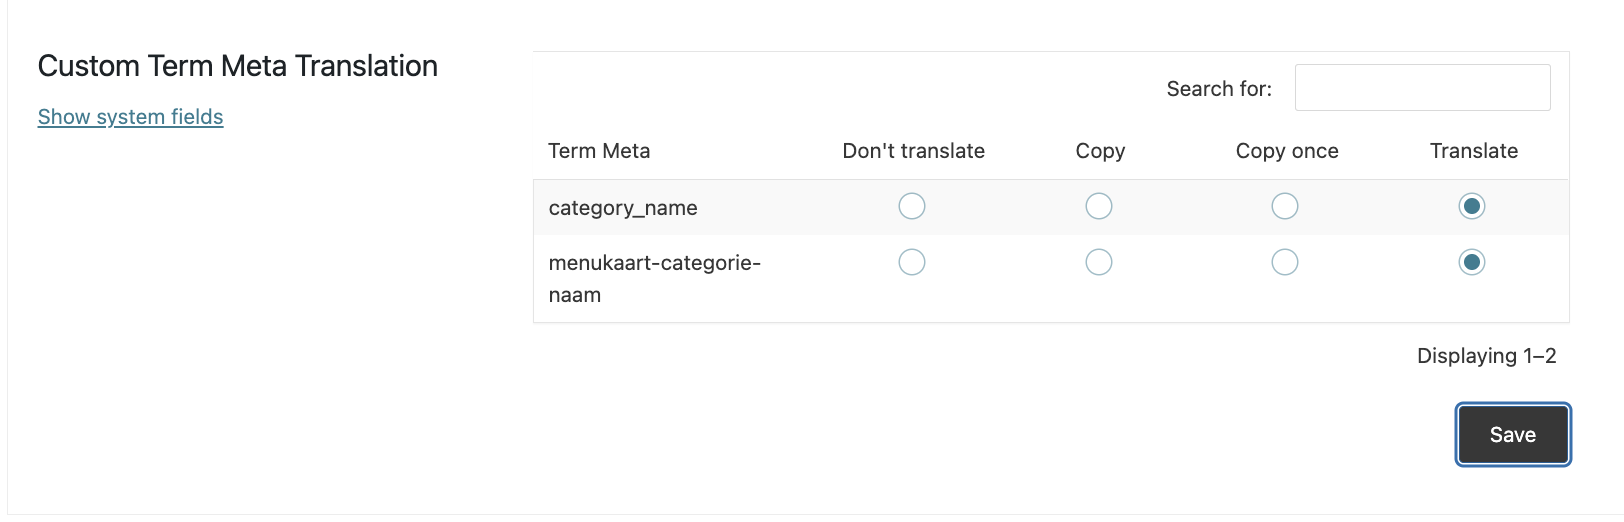Image resolution: width=1624 pixels, height=522 pixels.
Task: Click the Don't translate column header
Action: coord(914,151)
